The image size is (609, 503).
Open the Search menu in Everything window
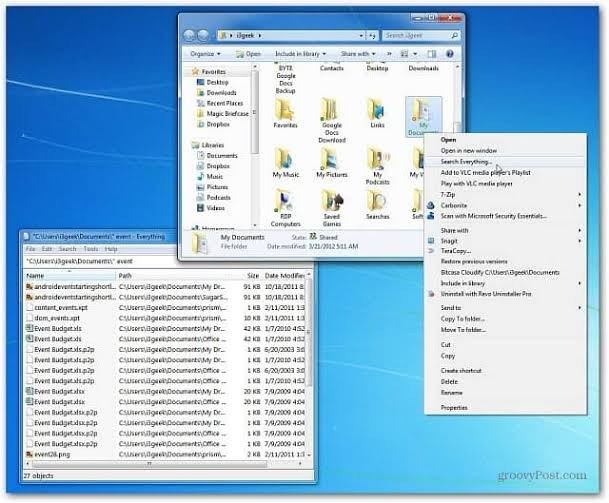(67, 249)
